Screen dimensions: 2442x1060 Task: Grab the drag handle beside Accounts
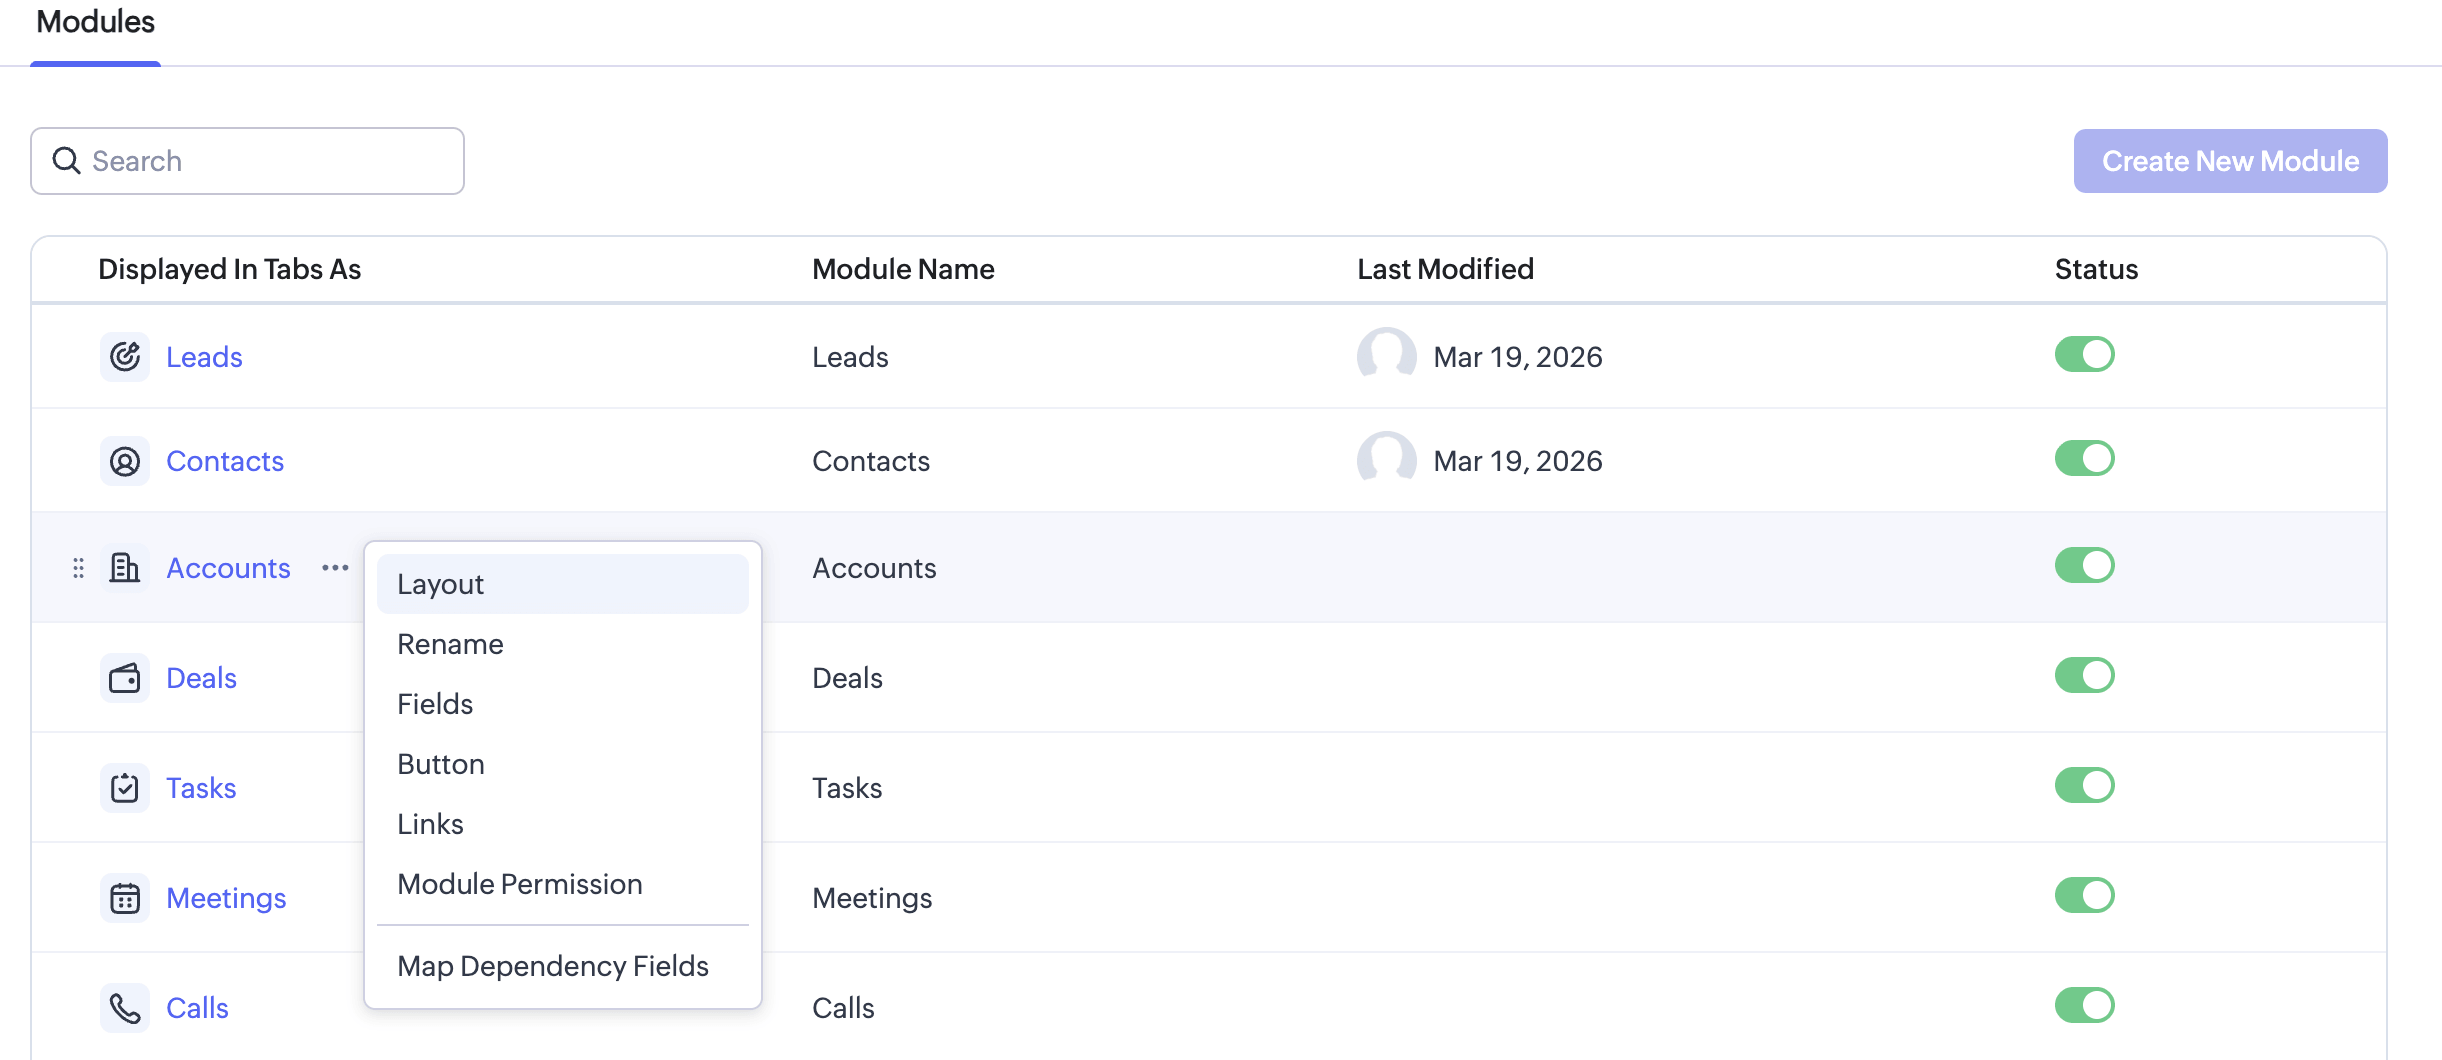pyautogui.click(x=79, y=567)
